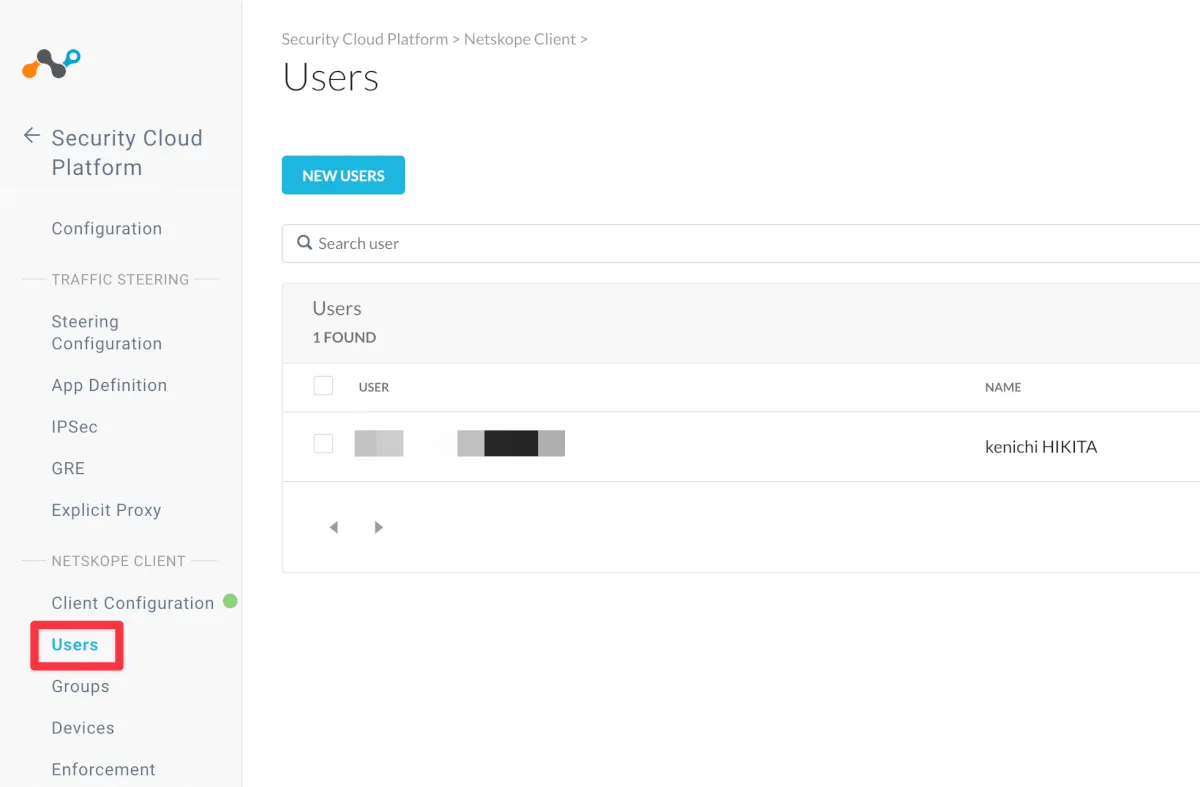Click Netskope Client breadcrumb link
Screen dimensions: 1200x787
click(x=519, y=39)
